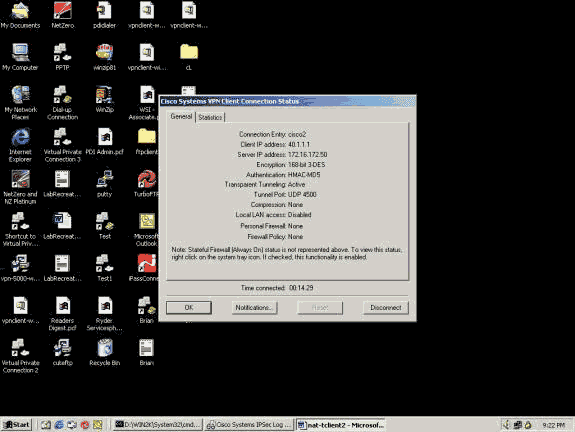Select the Internet Explorer desktop icon
This screenshot has height=432, width=575.
point(20,145)
